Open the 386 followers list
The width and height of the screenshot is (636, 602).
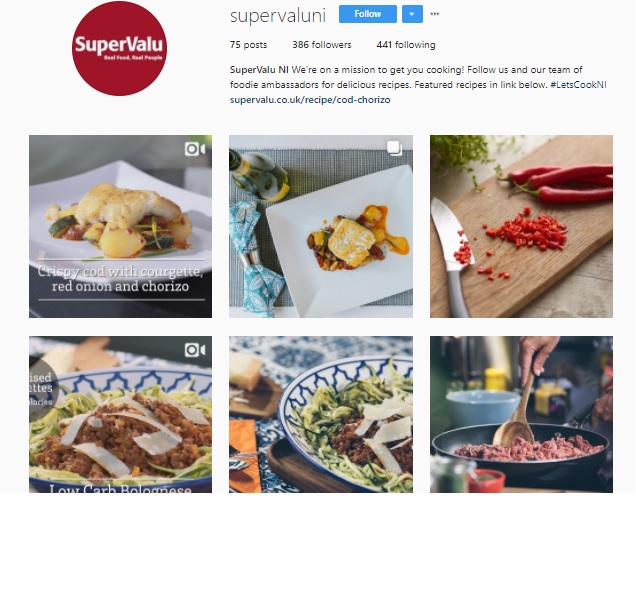tap(322, 45)
